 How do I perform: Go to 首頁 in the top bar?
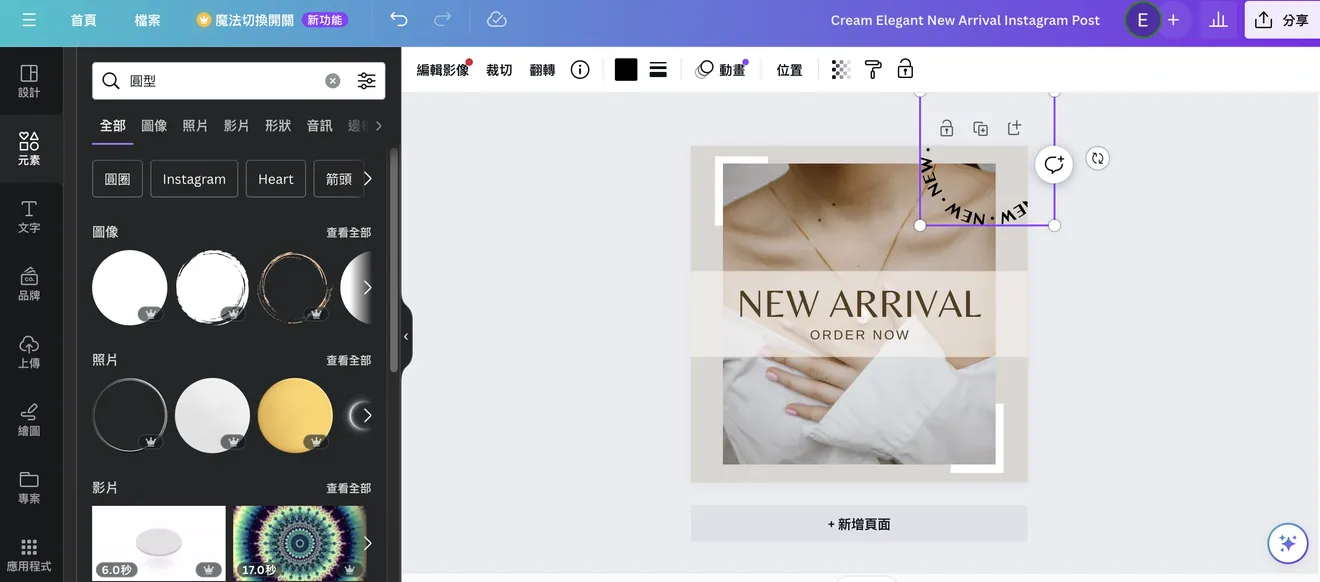[84, 20]
